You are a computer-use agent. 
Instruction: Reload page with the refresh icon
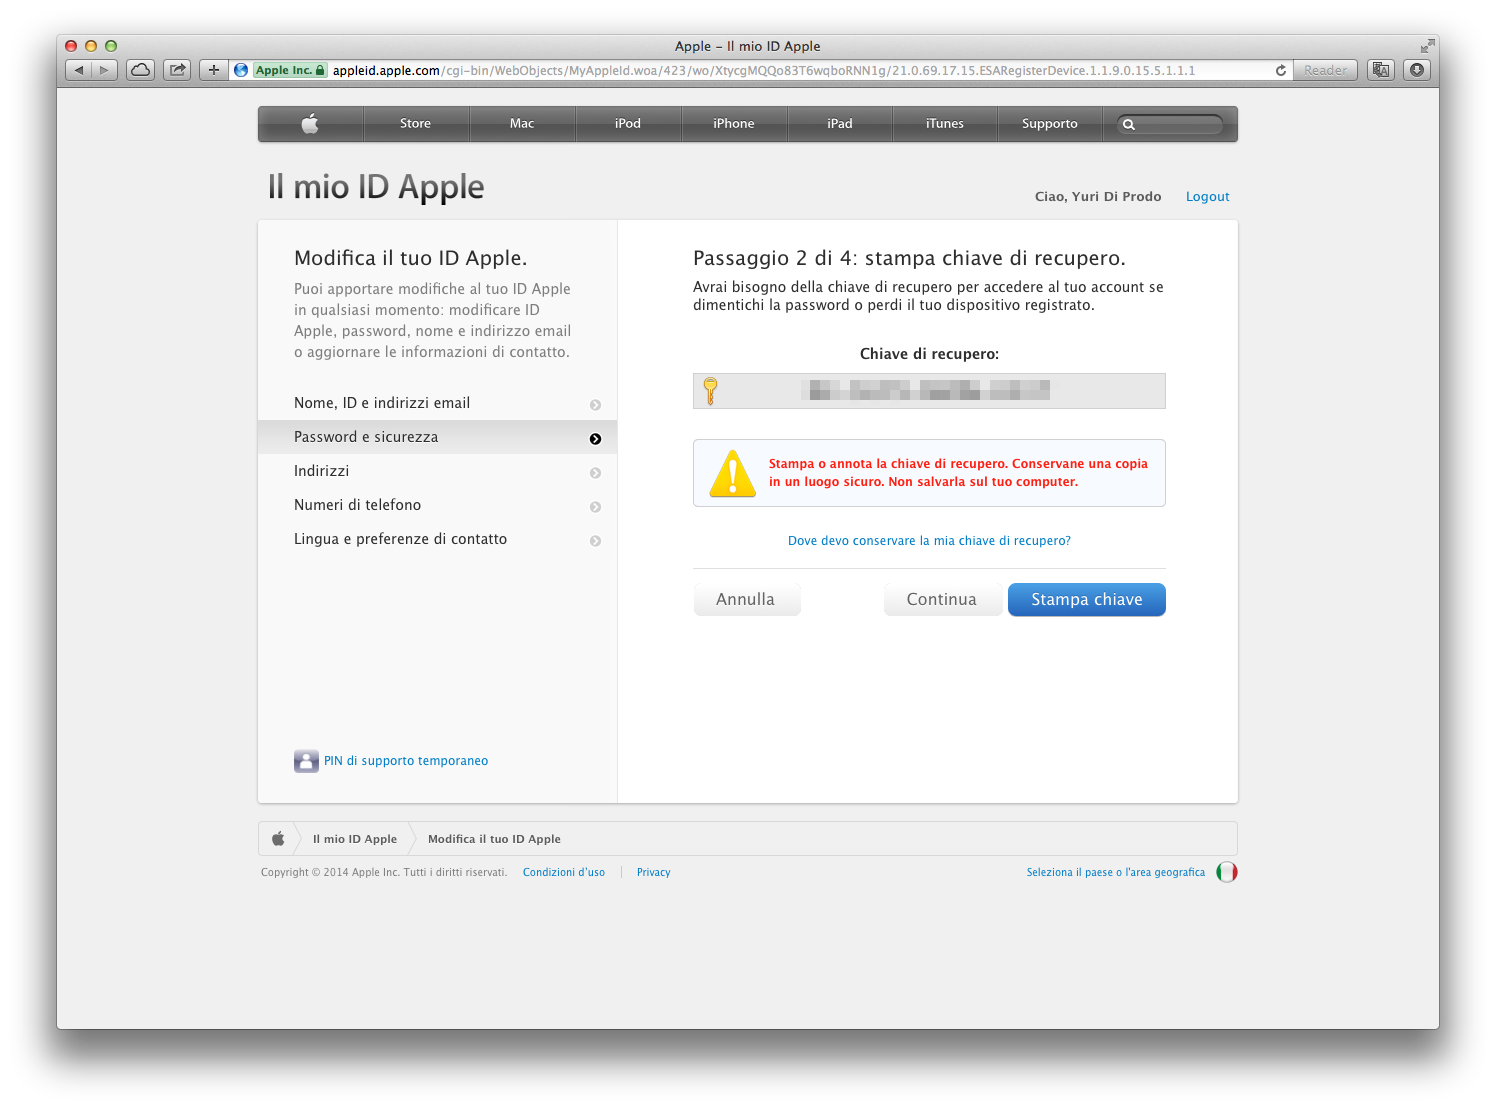[1281, 70]
